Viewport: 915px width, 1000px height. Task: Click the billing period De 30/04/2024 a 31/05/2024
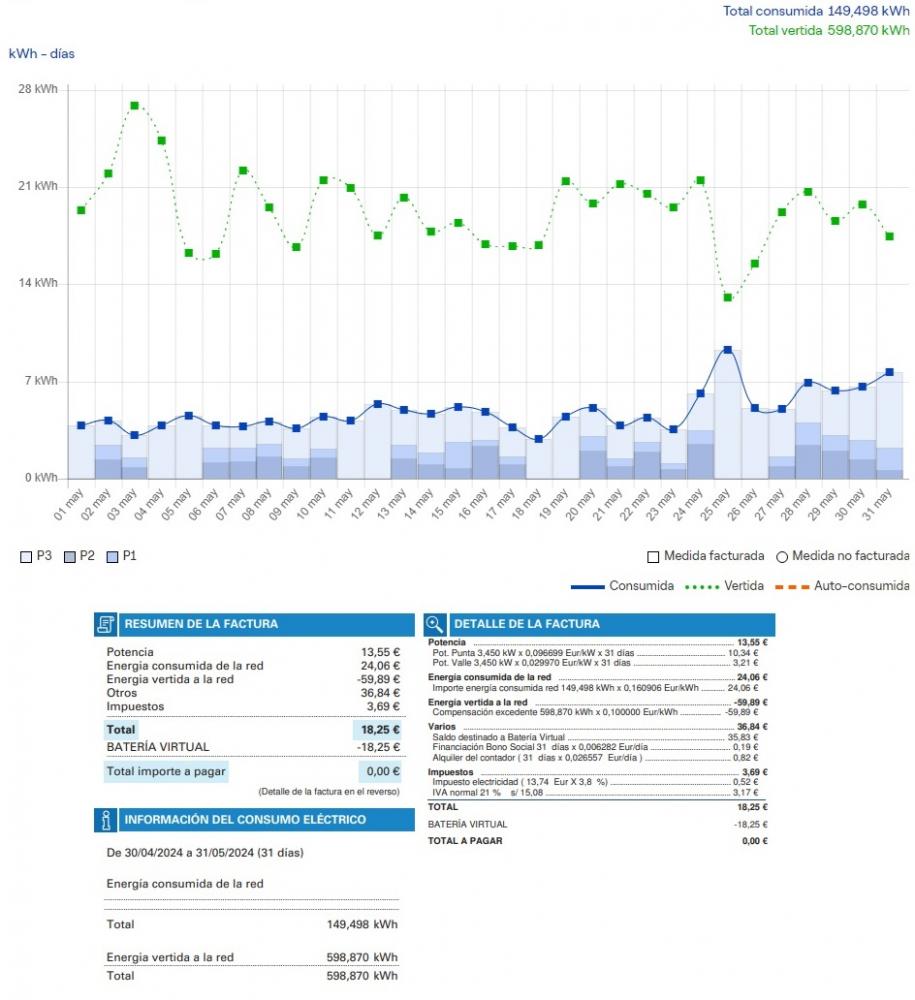pos(205,853)
